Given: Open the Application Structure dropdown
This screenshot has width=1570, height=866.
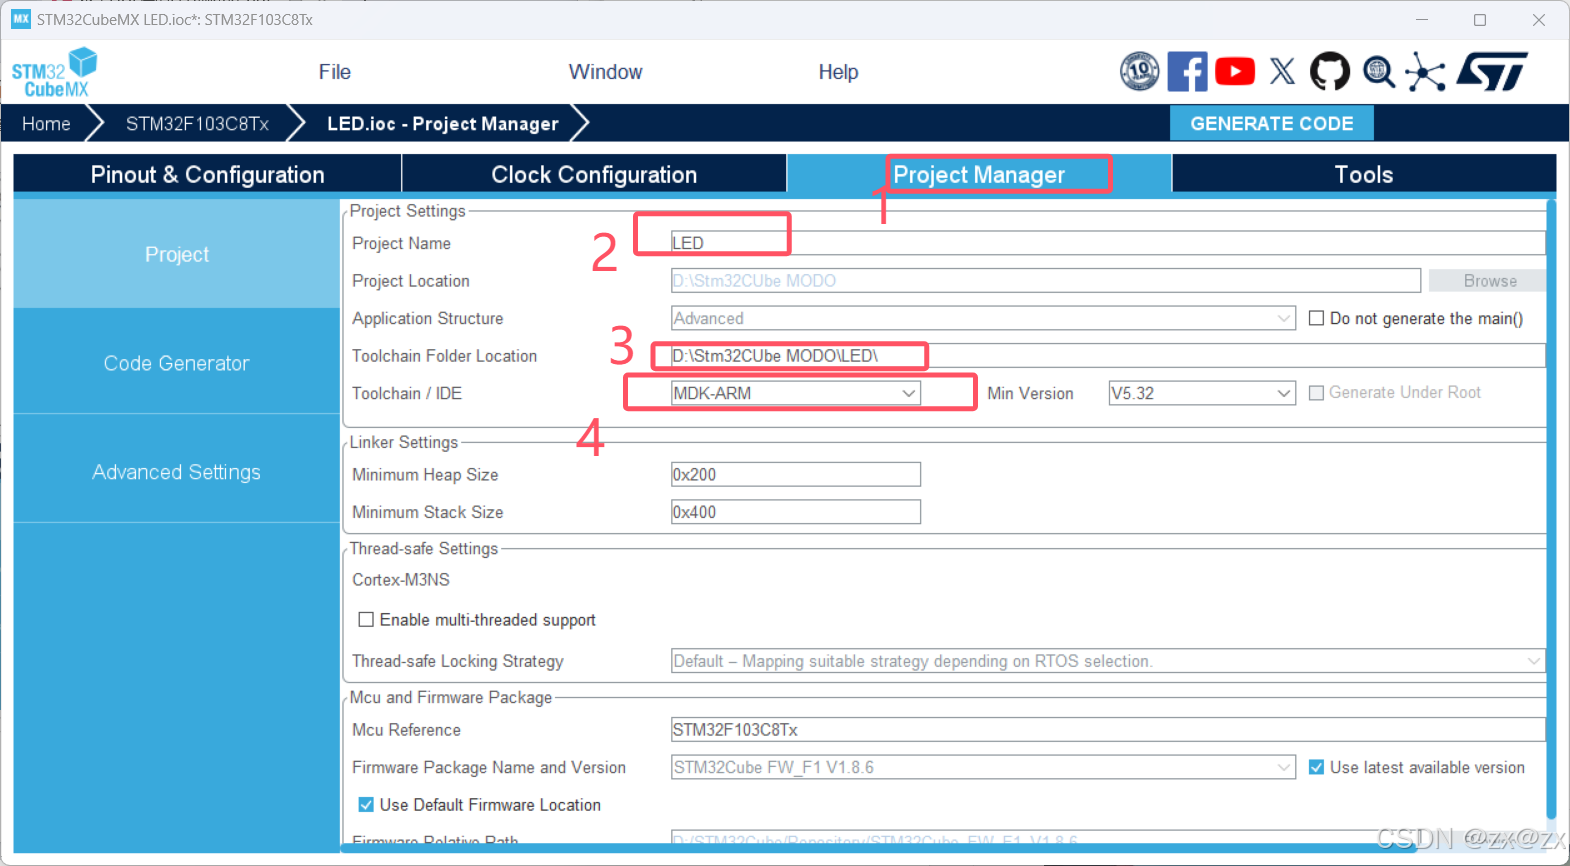Looking at the screenshot, I should coord(983,318).
